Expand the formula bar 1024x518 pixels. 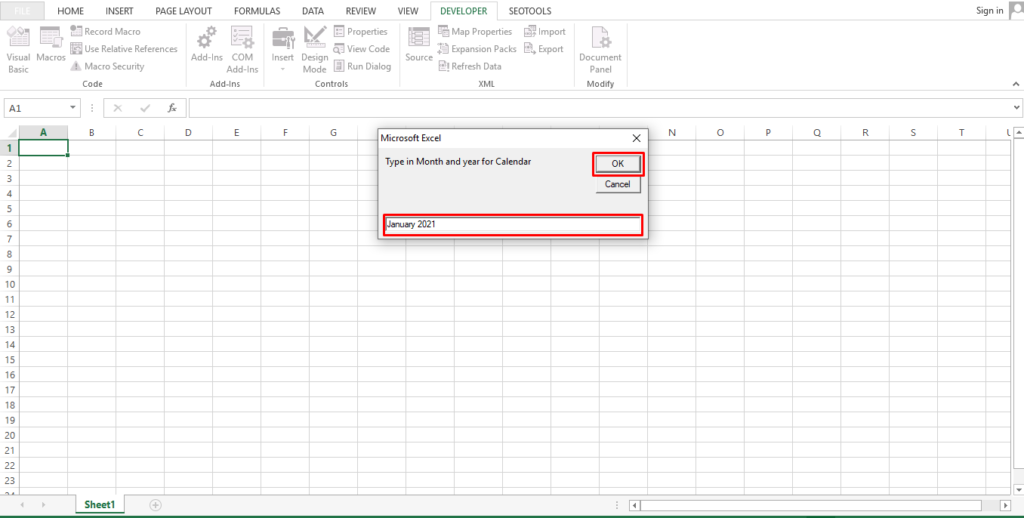pos(1017,107)
